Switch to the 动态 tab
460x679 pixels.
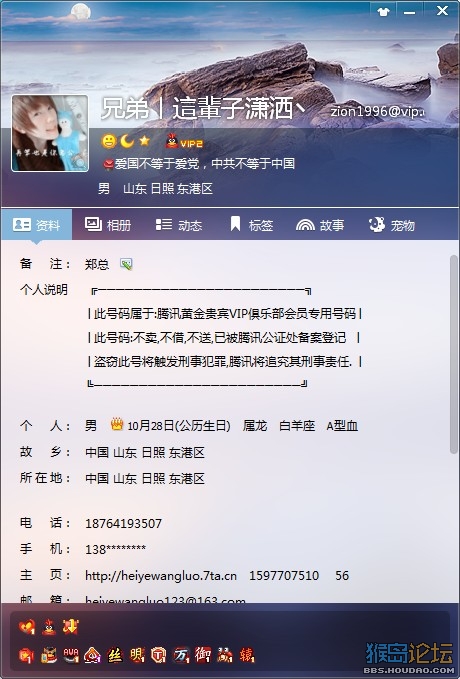pos(179,225)
